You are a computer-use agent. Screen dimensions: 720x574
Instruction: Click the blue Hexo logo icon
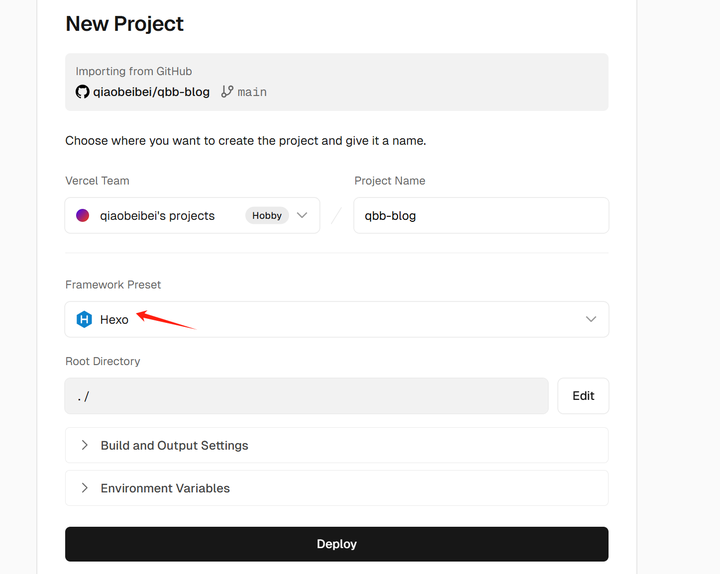(84, 320)
